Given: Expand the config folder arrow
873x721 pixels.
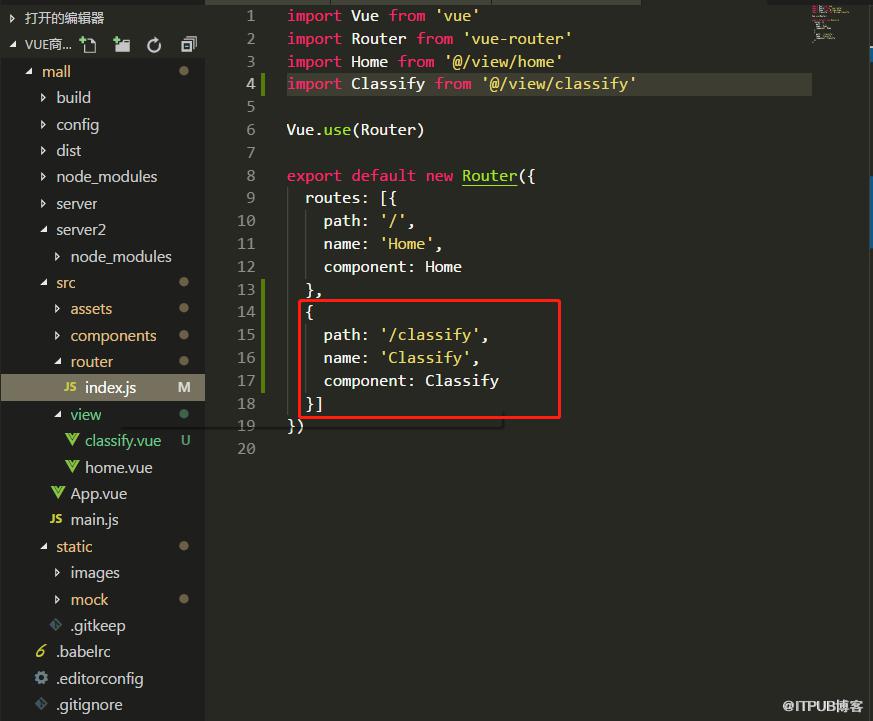Looking at the screenshot, I should [x=43, y=124].
